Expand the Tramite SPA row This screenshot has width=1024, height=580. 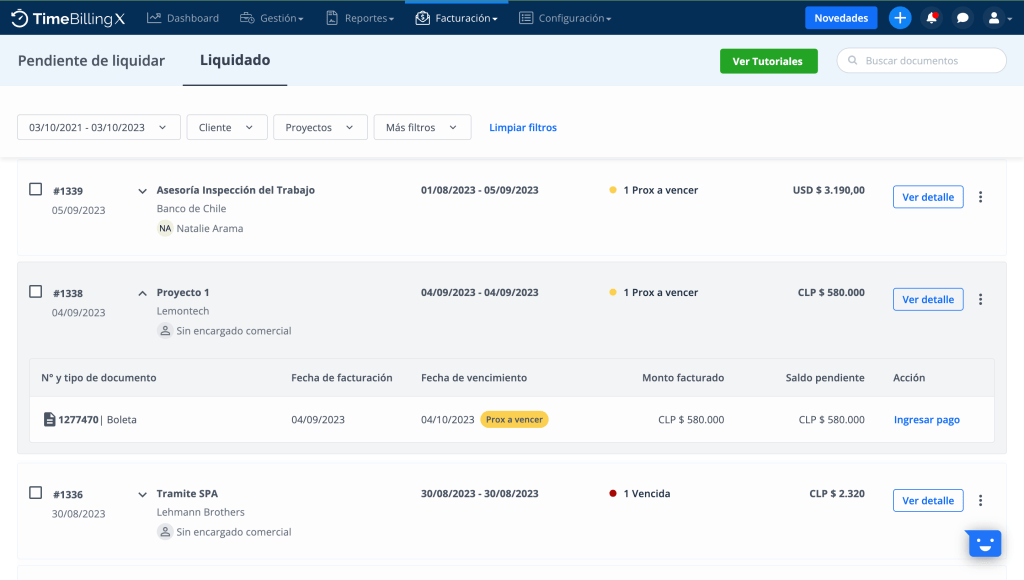pos(142,494)
